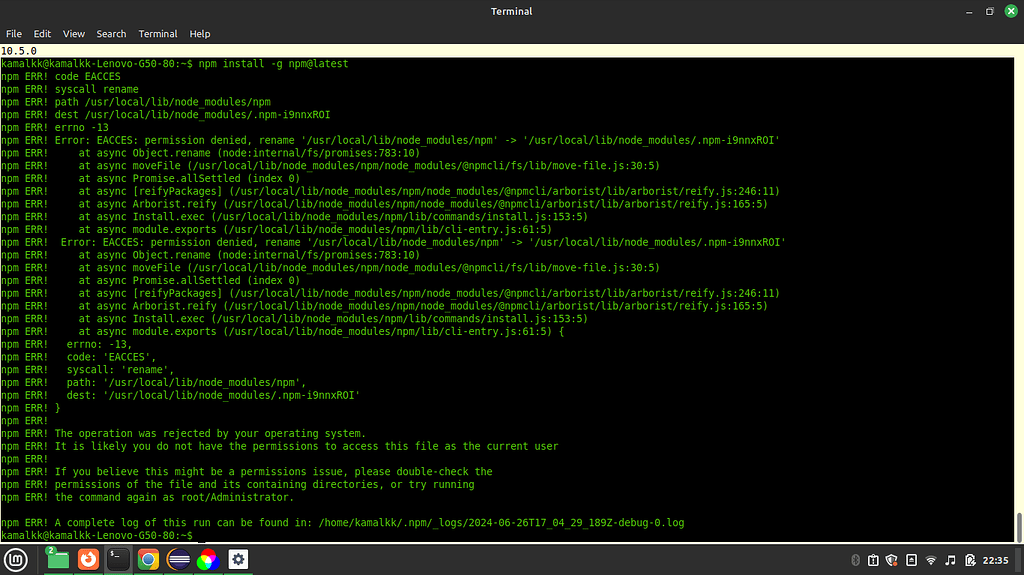
Task: Open the Terminal menu in menu bar
Action: click(158, 34)
